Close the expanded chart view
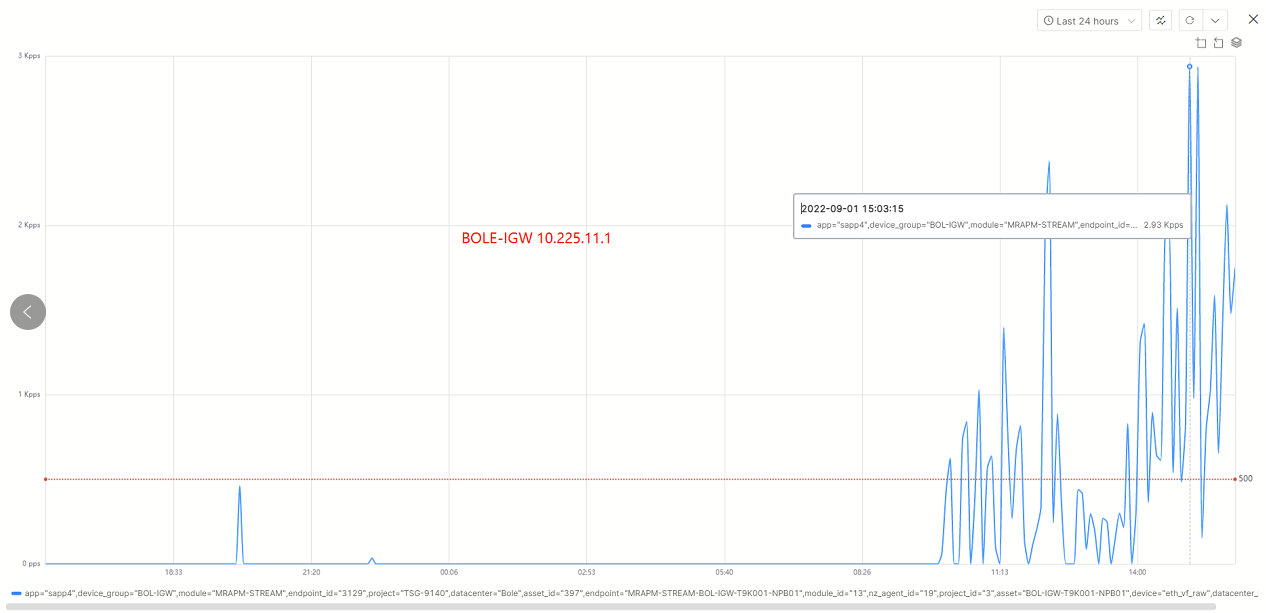 [1253, 19]
